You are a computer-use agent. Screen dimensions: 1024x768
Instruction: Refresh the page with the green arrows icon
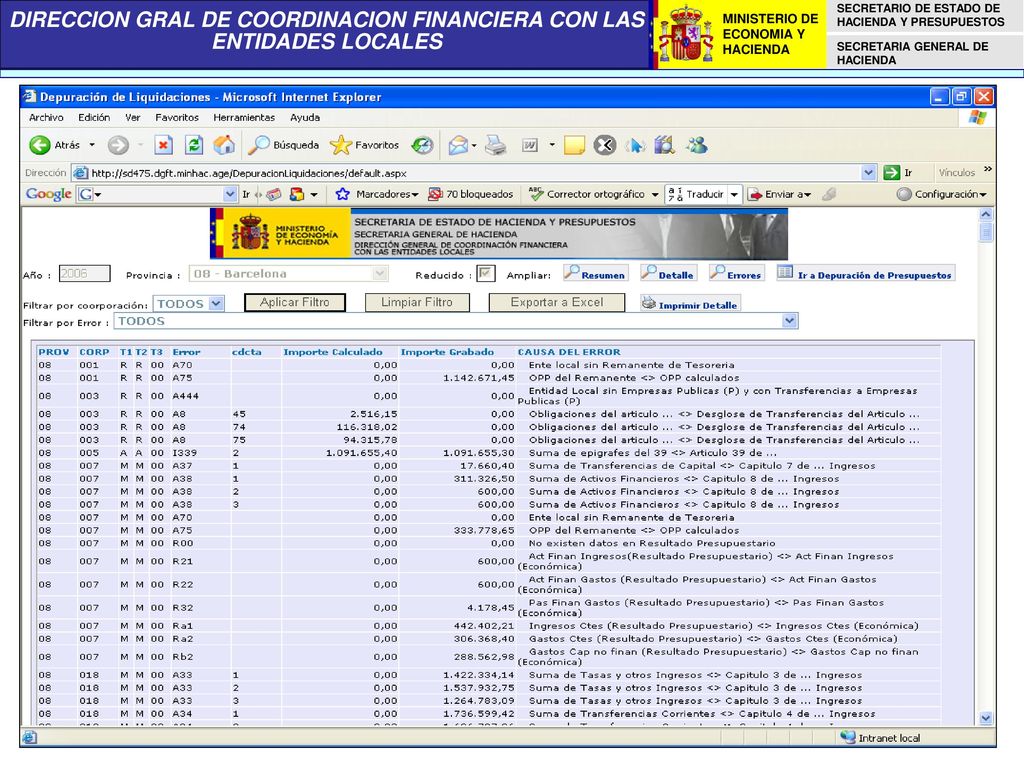coord(194,145)
